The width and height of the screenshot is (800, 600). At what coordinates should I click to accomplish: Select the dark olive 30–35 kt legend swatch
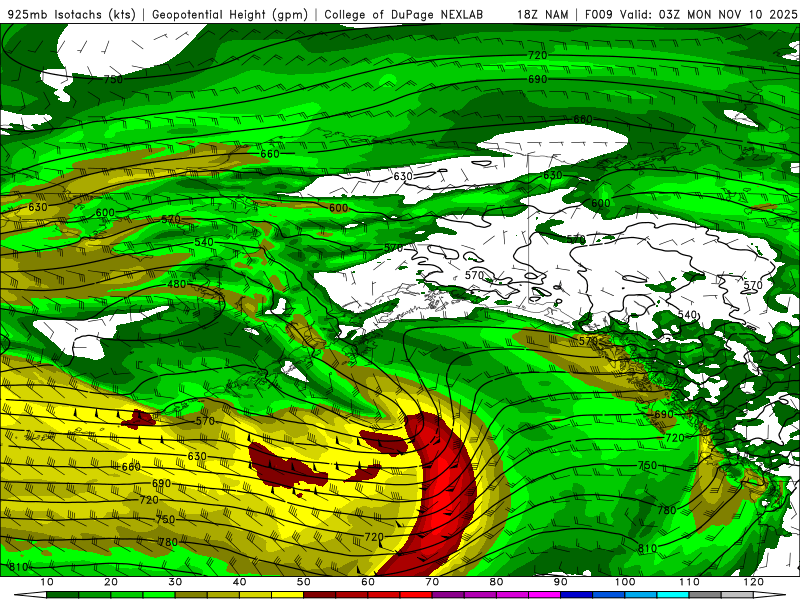coord(191,595)
